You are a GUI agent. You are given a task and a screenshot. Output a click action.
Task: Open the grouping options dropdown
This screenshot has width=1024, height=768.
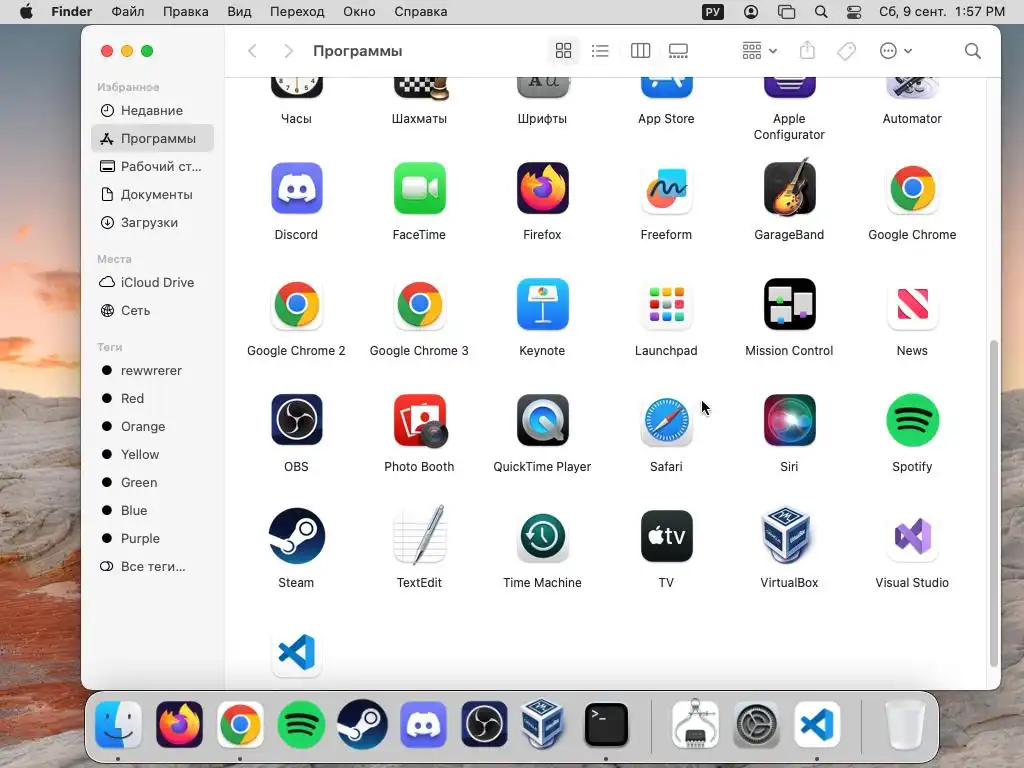759,51
